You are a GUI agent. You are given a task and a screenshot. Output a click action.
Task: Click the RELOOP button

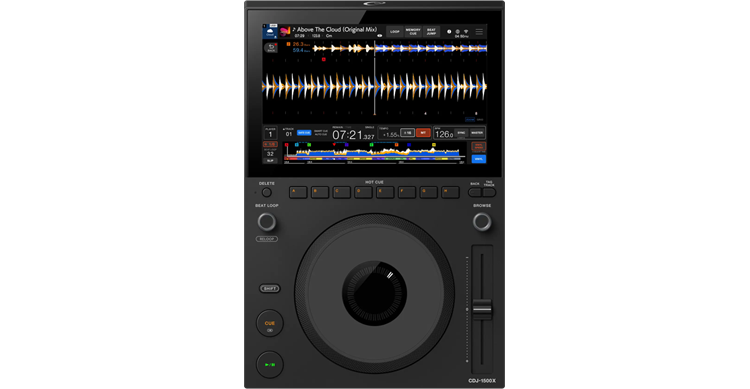(267, 239)
